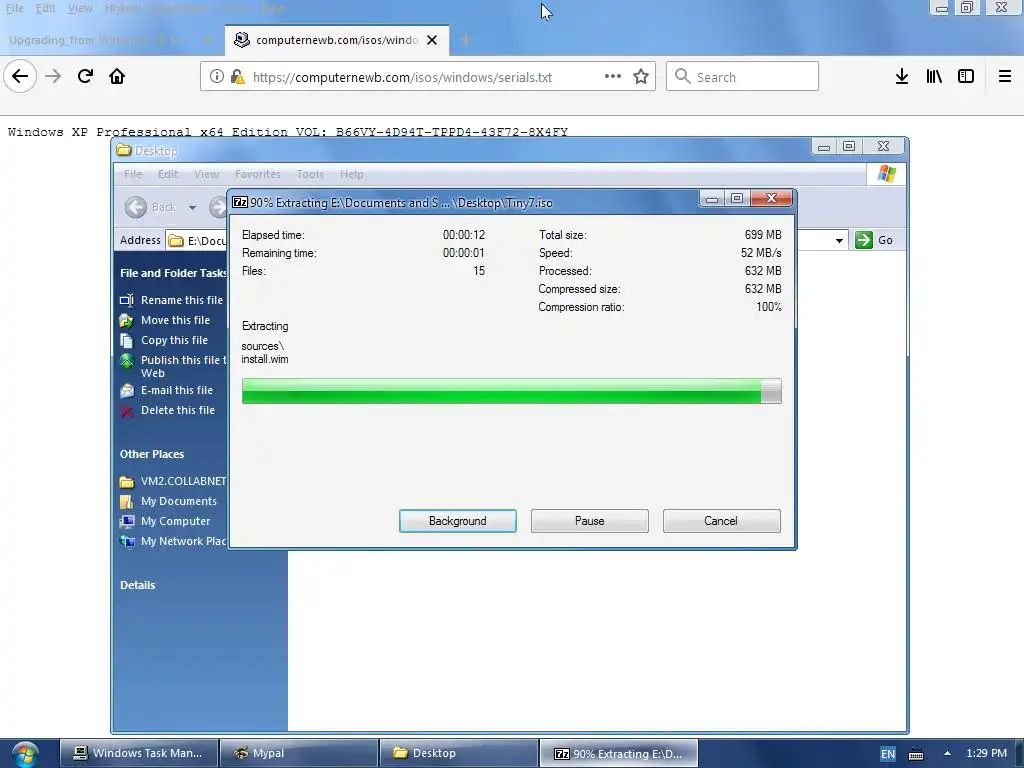Show site information icon in address bar
Screen dimensions: 1024x768
(216, 76)
